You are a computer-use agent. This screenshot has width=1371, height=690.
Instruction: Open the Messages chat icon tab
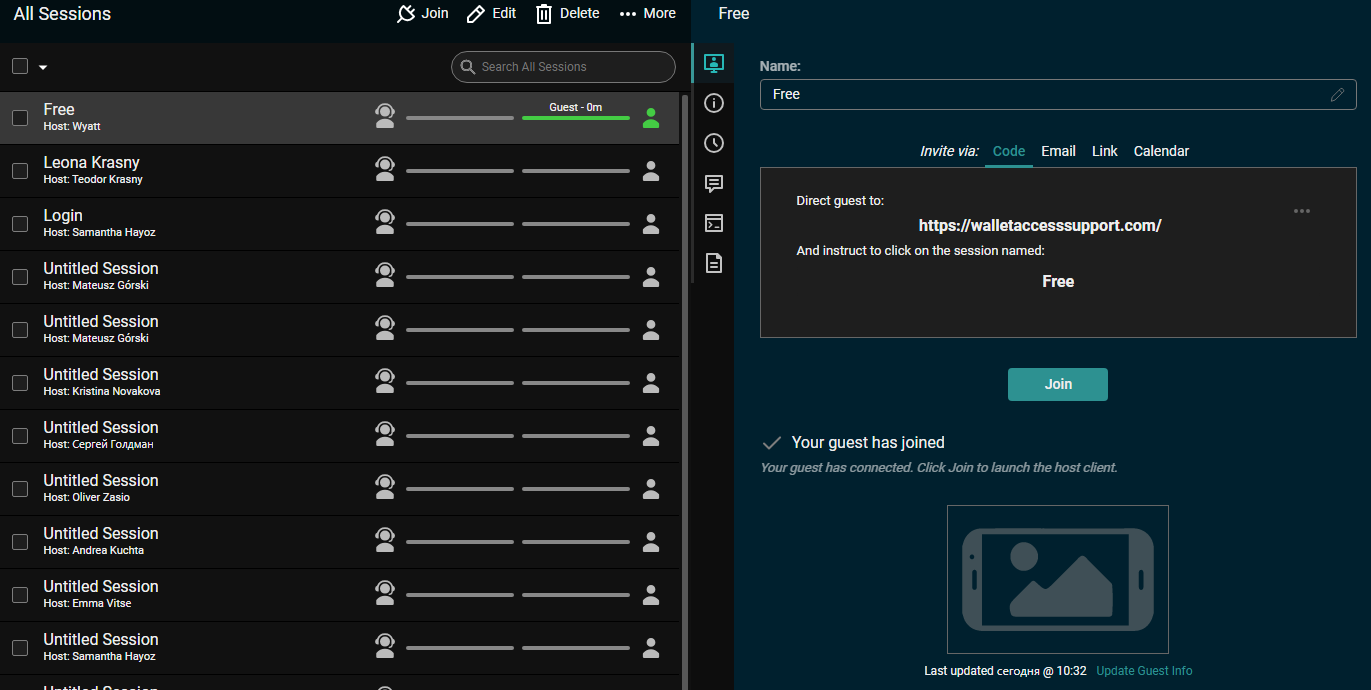click(713, 183)
